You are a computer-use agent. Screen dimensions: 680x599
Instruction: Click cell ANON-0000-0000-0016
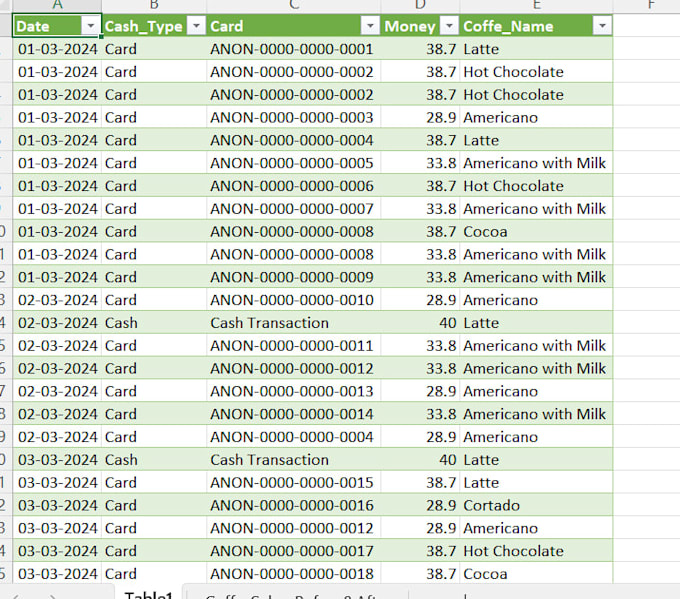click(x=294, y=505)
